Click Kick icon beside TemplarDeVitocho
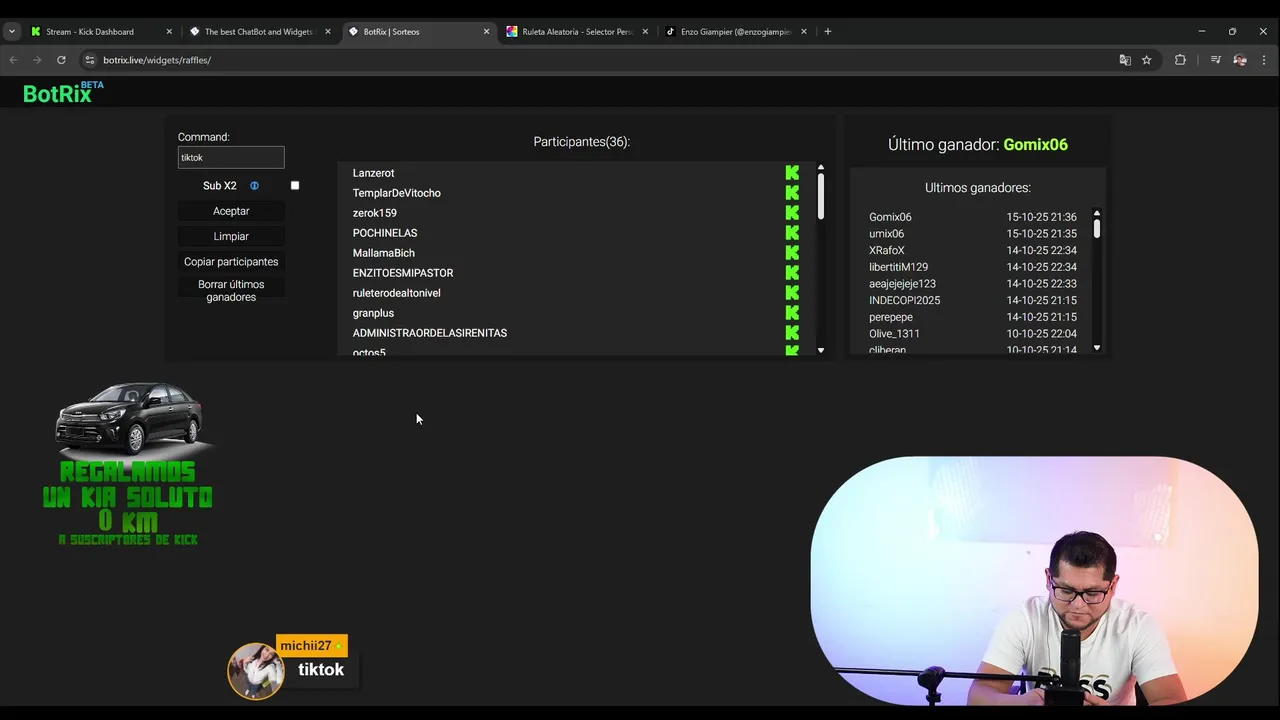 click(x=792, y=193)
